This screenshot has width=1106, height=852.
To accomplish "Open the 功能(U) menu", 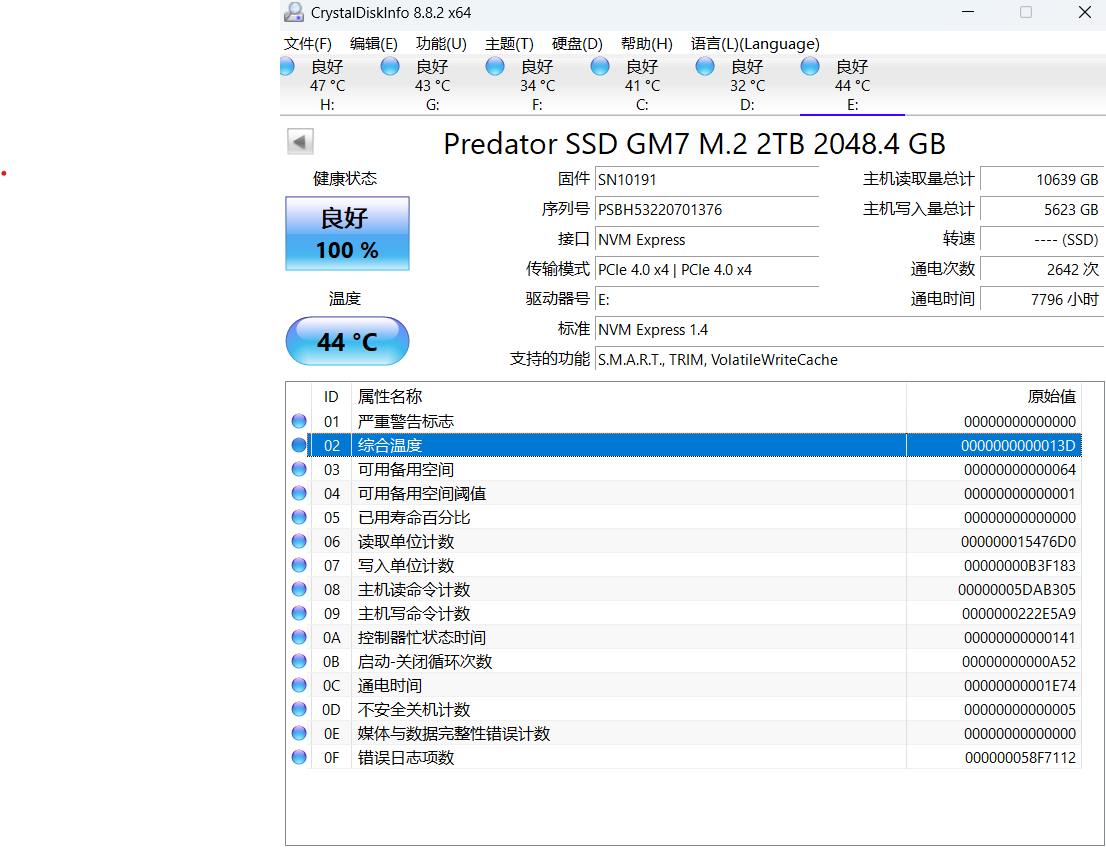I will click(441, 44).
